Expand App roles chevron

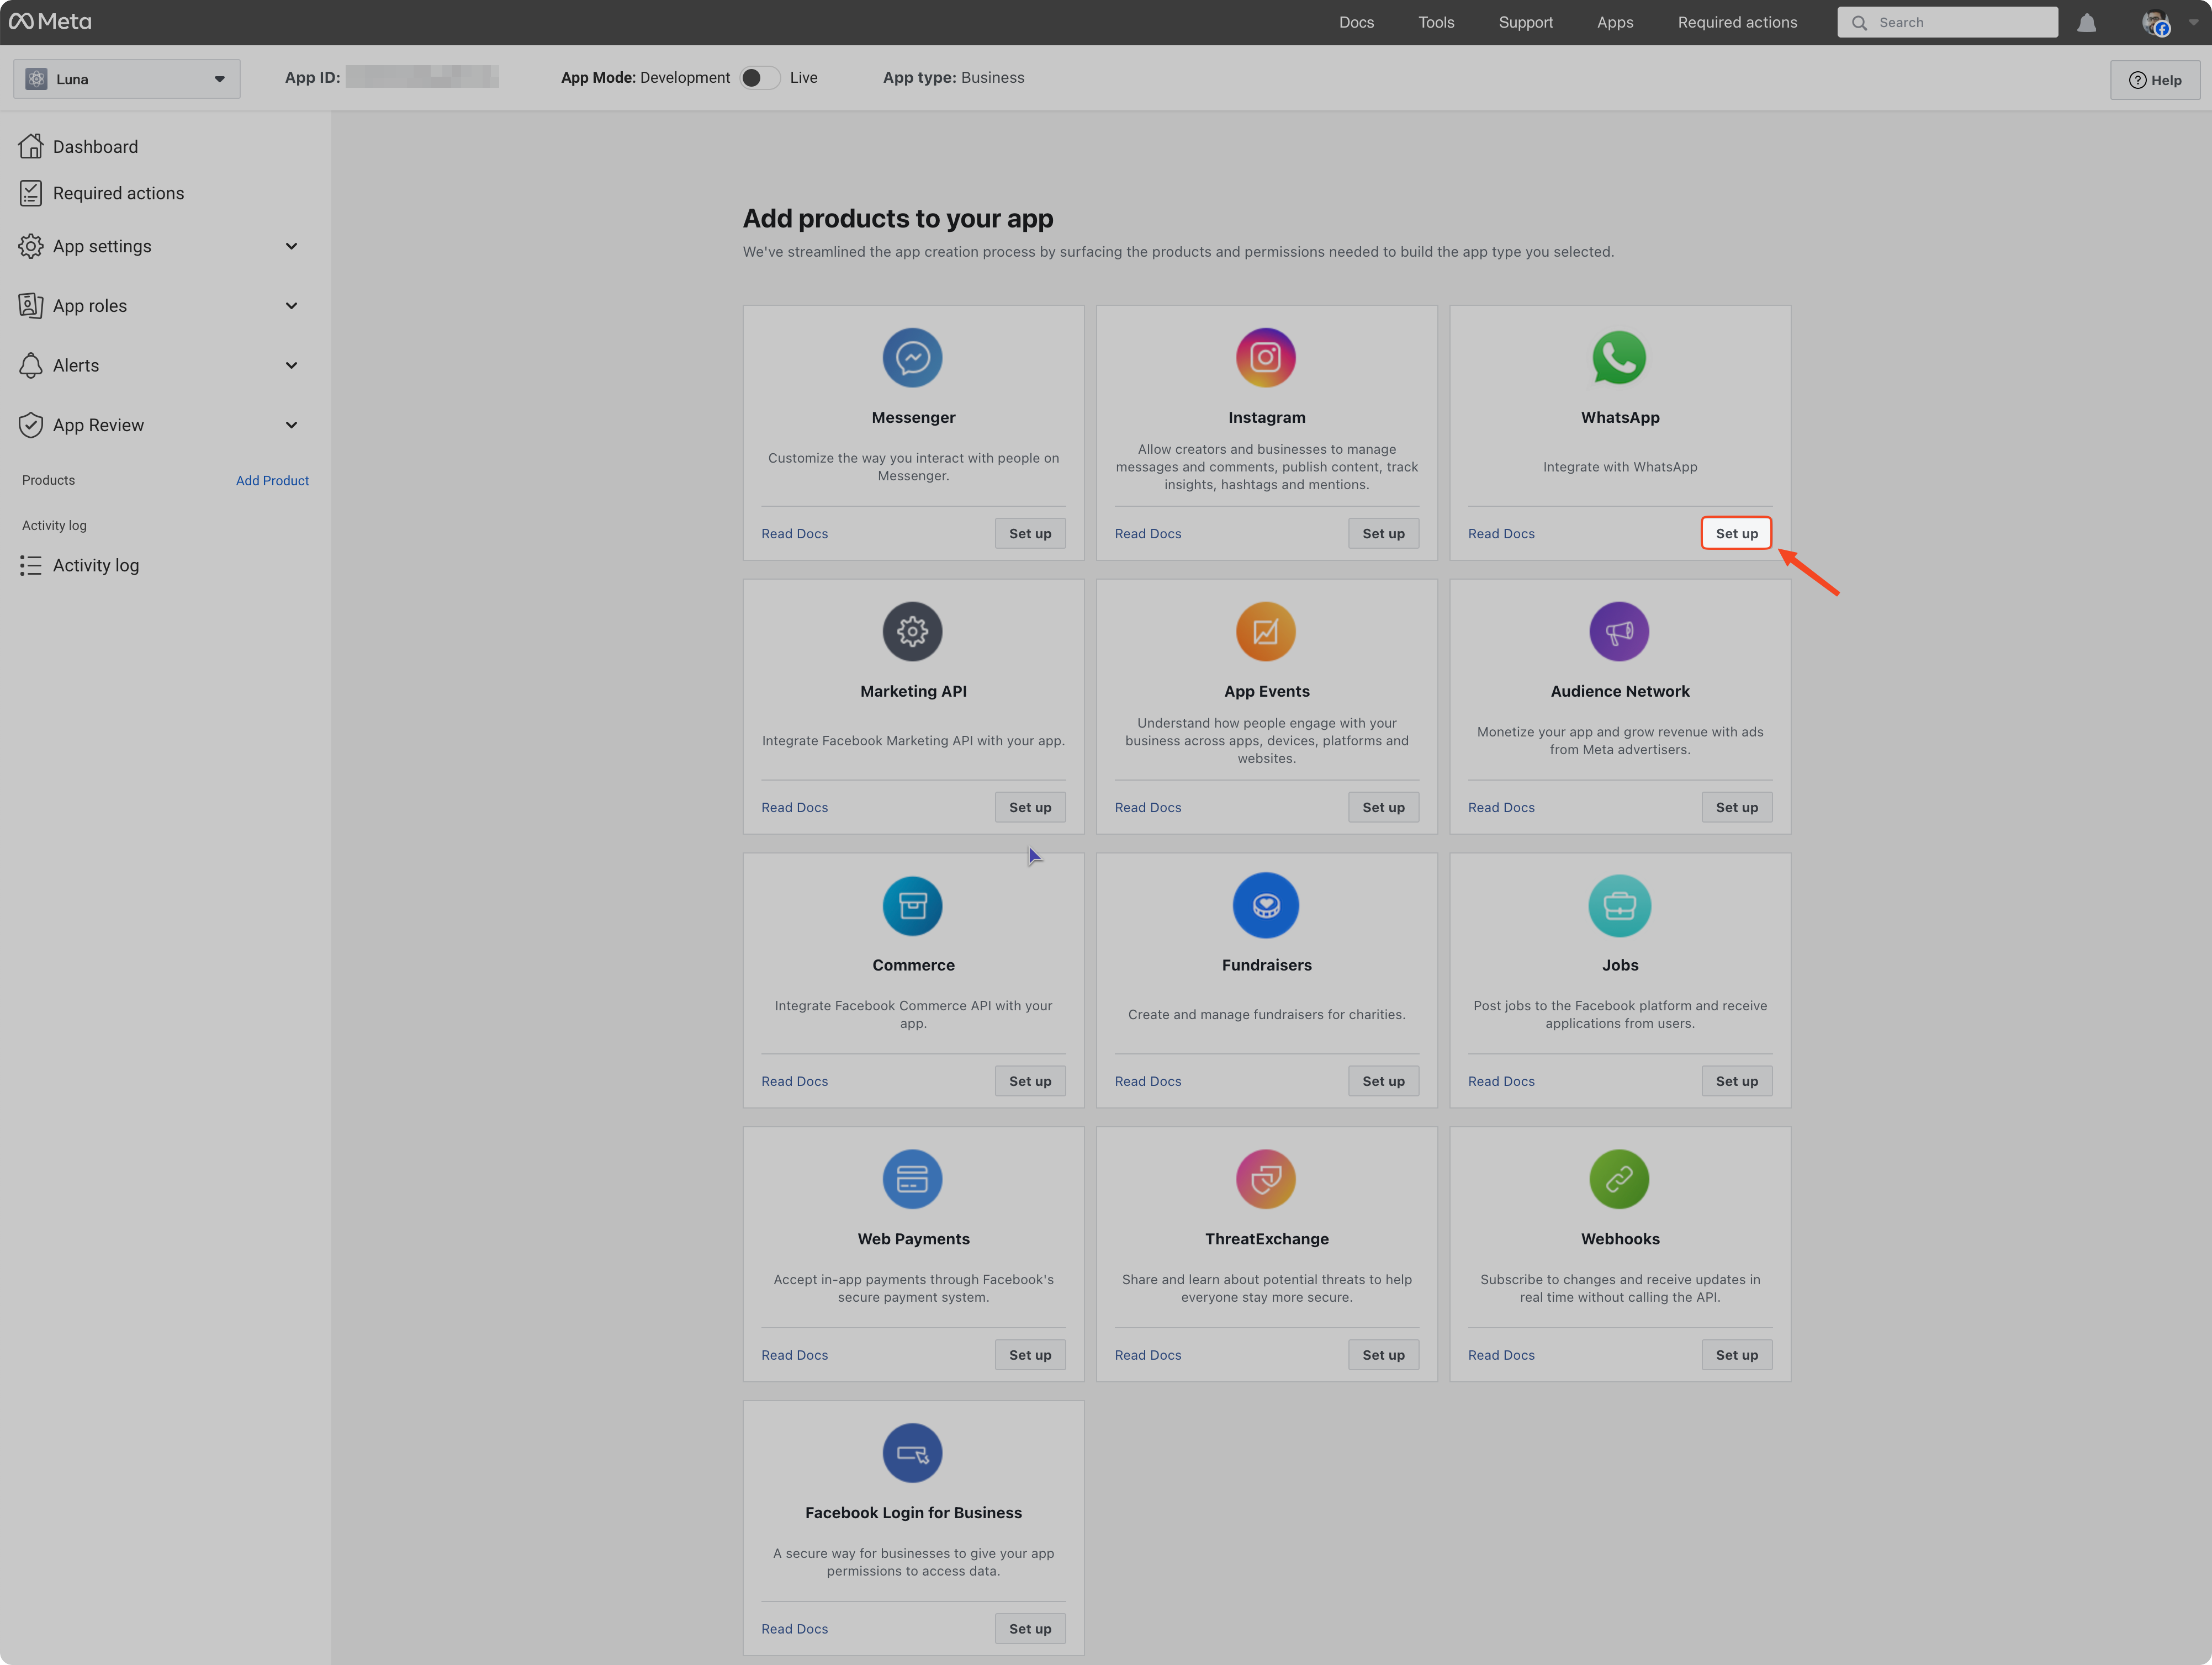(291, 306)
